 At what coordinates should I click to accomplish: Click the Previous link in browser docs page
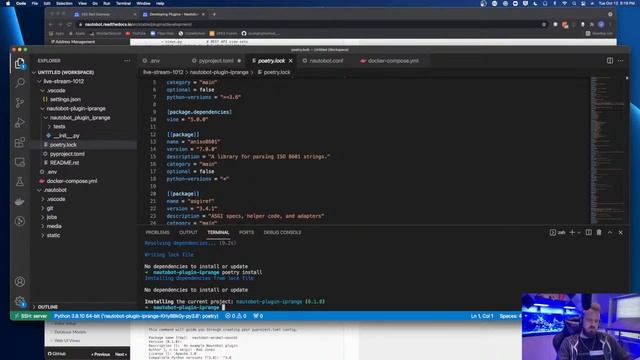point(101,354)
